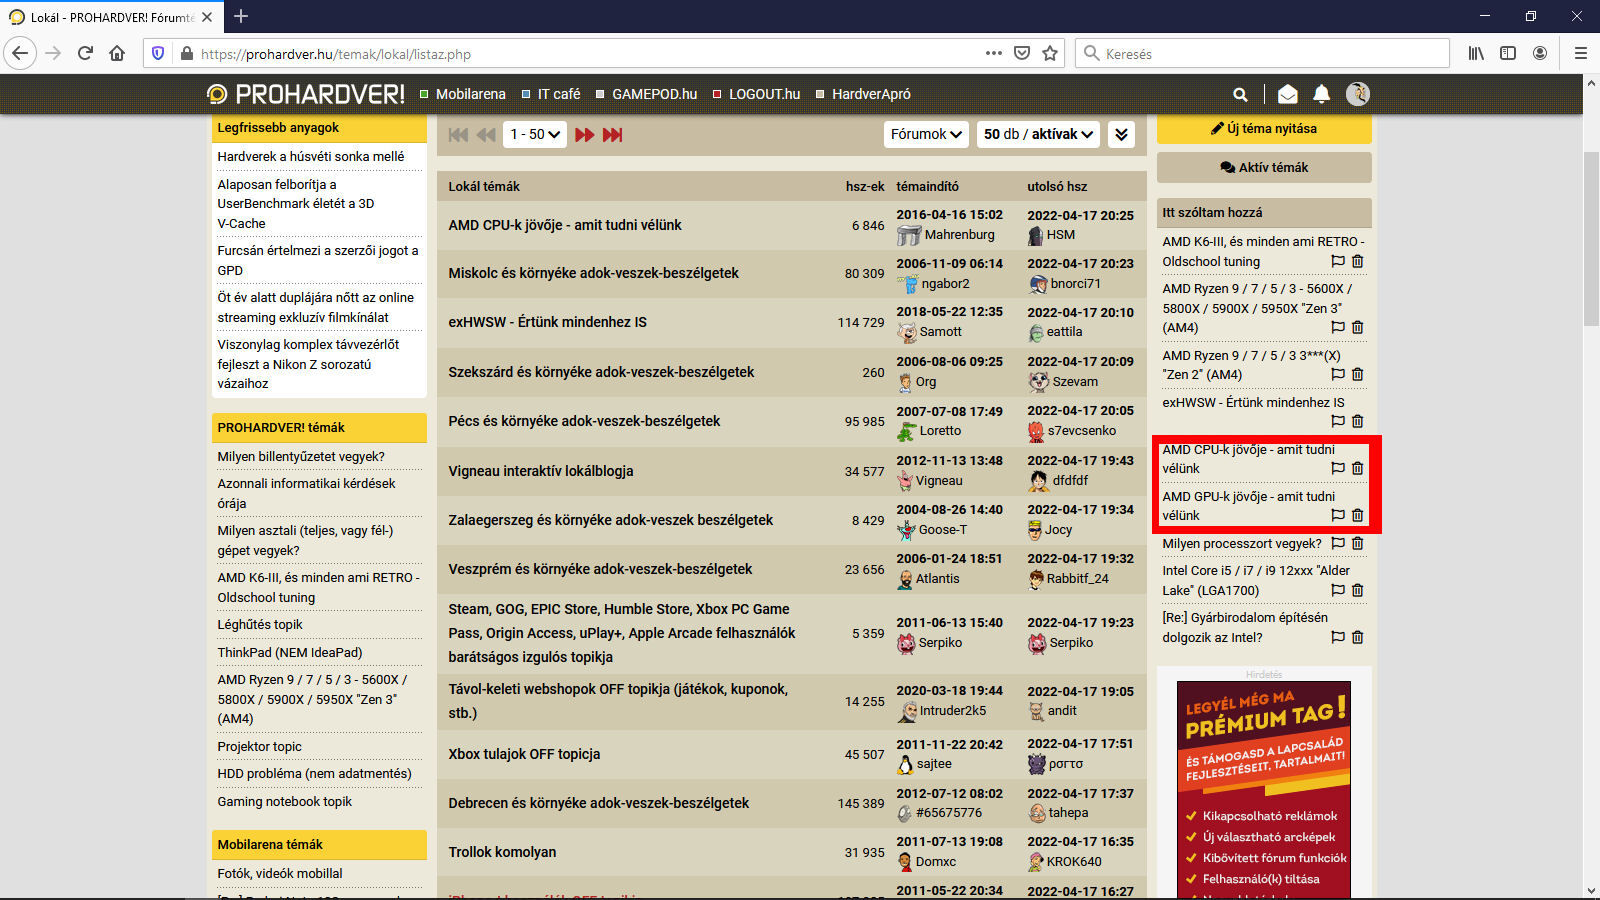
Task: Open the IT café site tab
Action: click(551, 94)
